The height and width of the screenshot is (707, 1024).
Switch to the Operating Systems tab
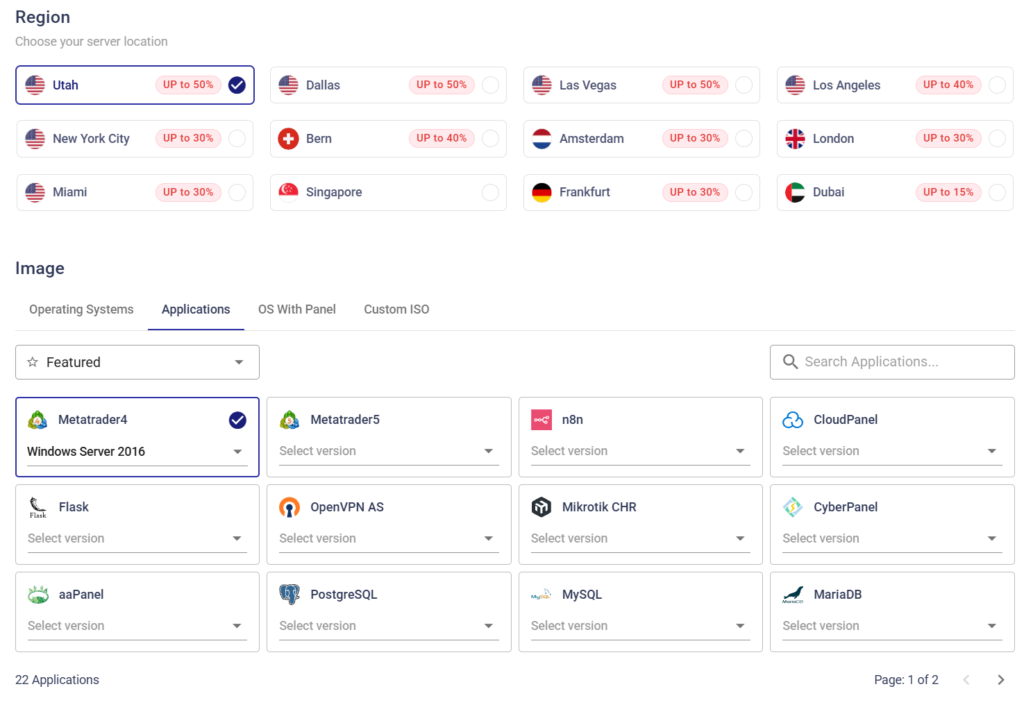(81, 310)
